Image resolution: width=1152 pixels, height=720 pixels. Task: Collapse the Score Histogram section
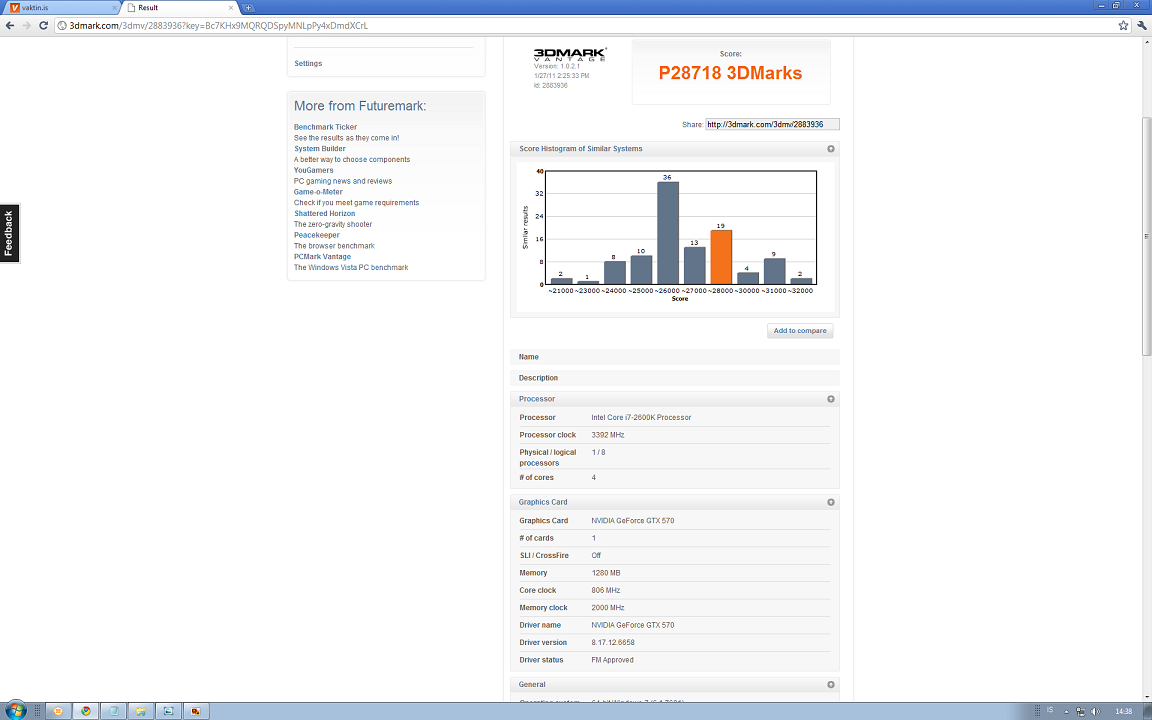pos(830,149)
